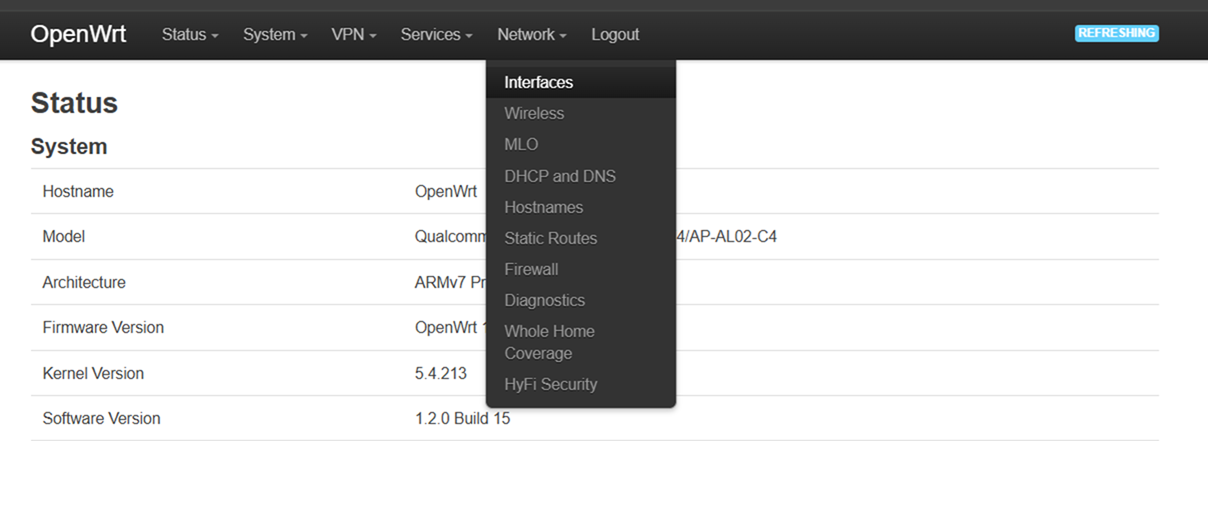Click the Model row label
Image resolution: width=1208 pixels, height=506 pixels.
(x=64, y=237)
